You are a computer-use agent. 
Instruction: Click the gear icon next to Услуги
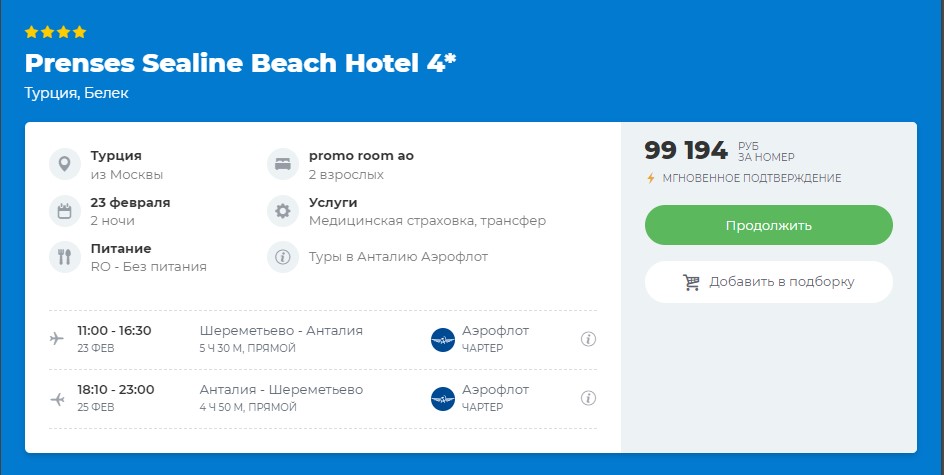[283, 211]
